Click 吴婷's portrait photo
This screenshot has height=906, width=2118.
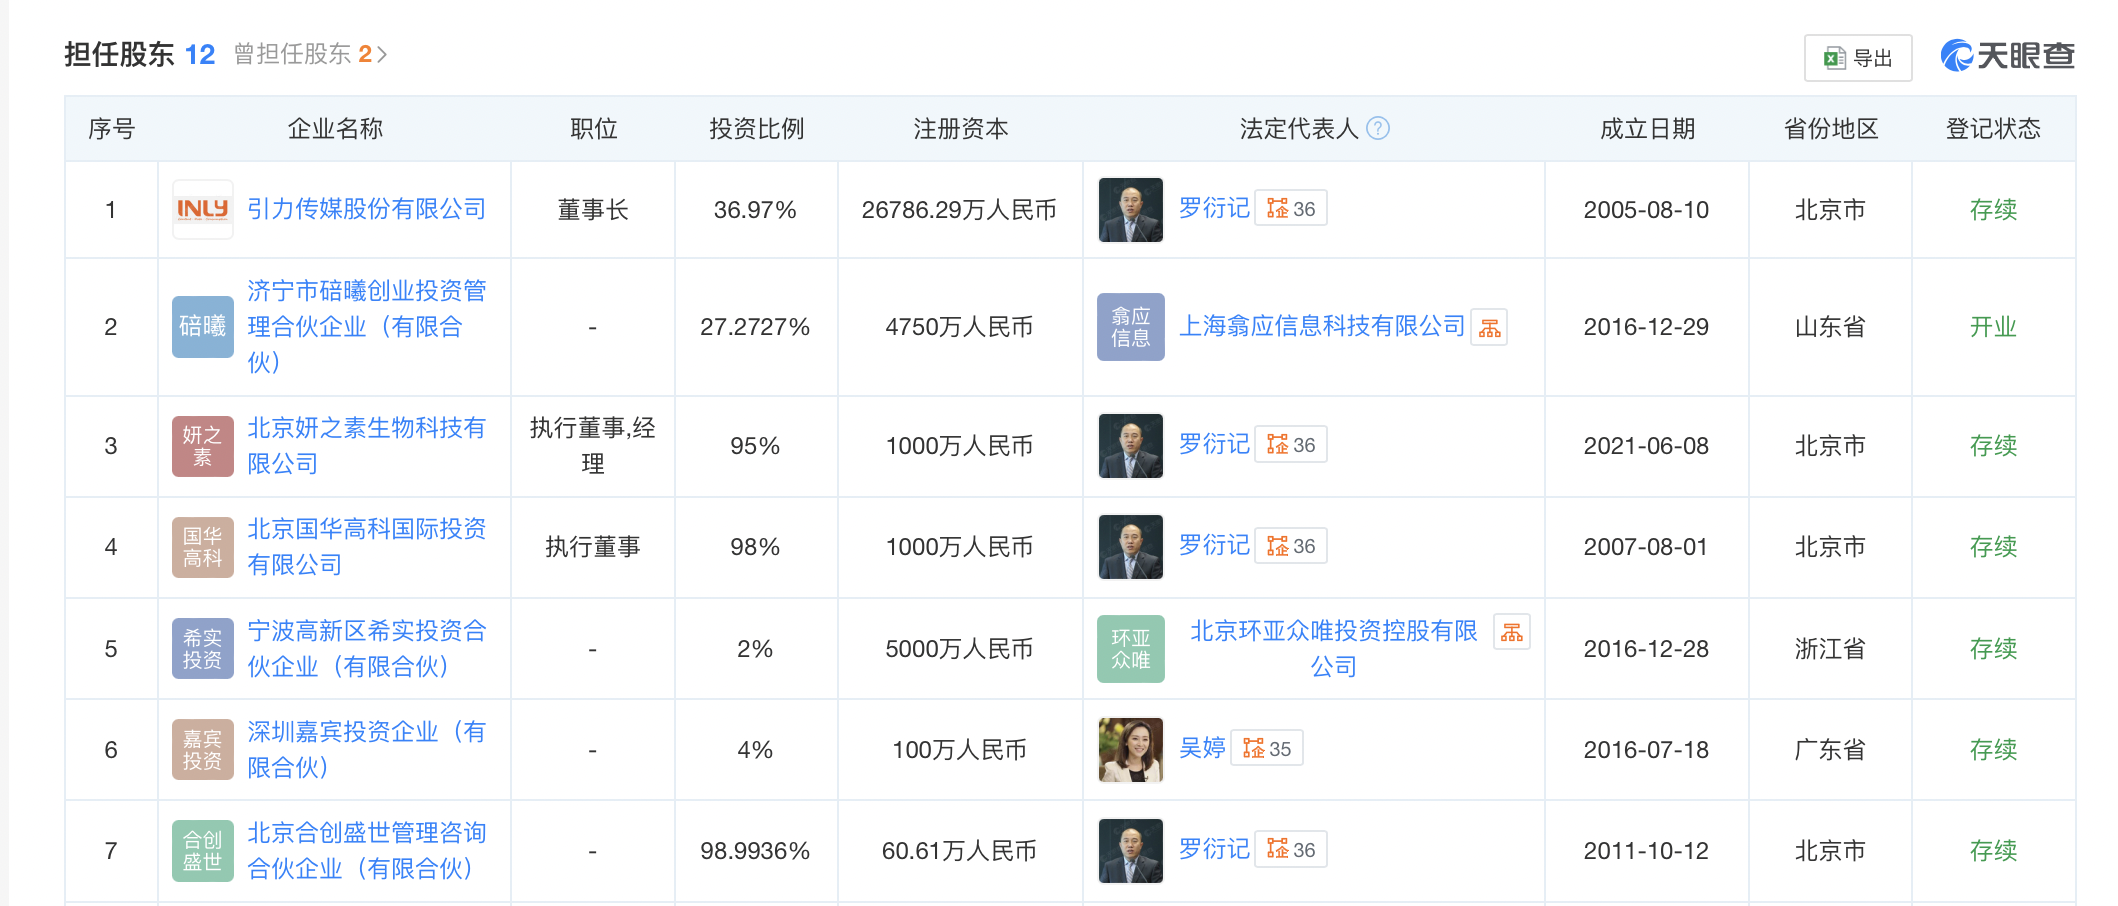(1131, 749)
